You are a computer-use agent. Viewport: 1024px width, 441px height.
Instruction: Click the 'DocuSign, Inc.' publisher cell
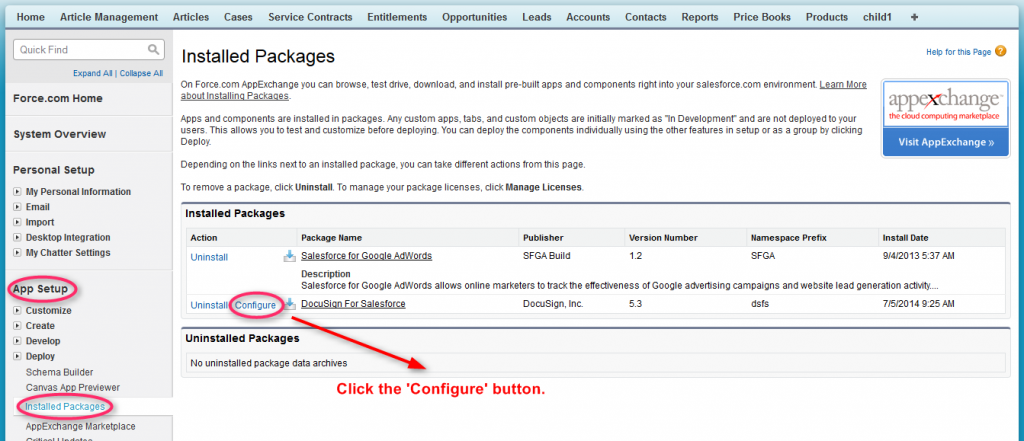click(553, 304)
